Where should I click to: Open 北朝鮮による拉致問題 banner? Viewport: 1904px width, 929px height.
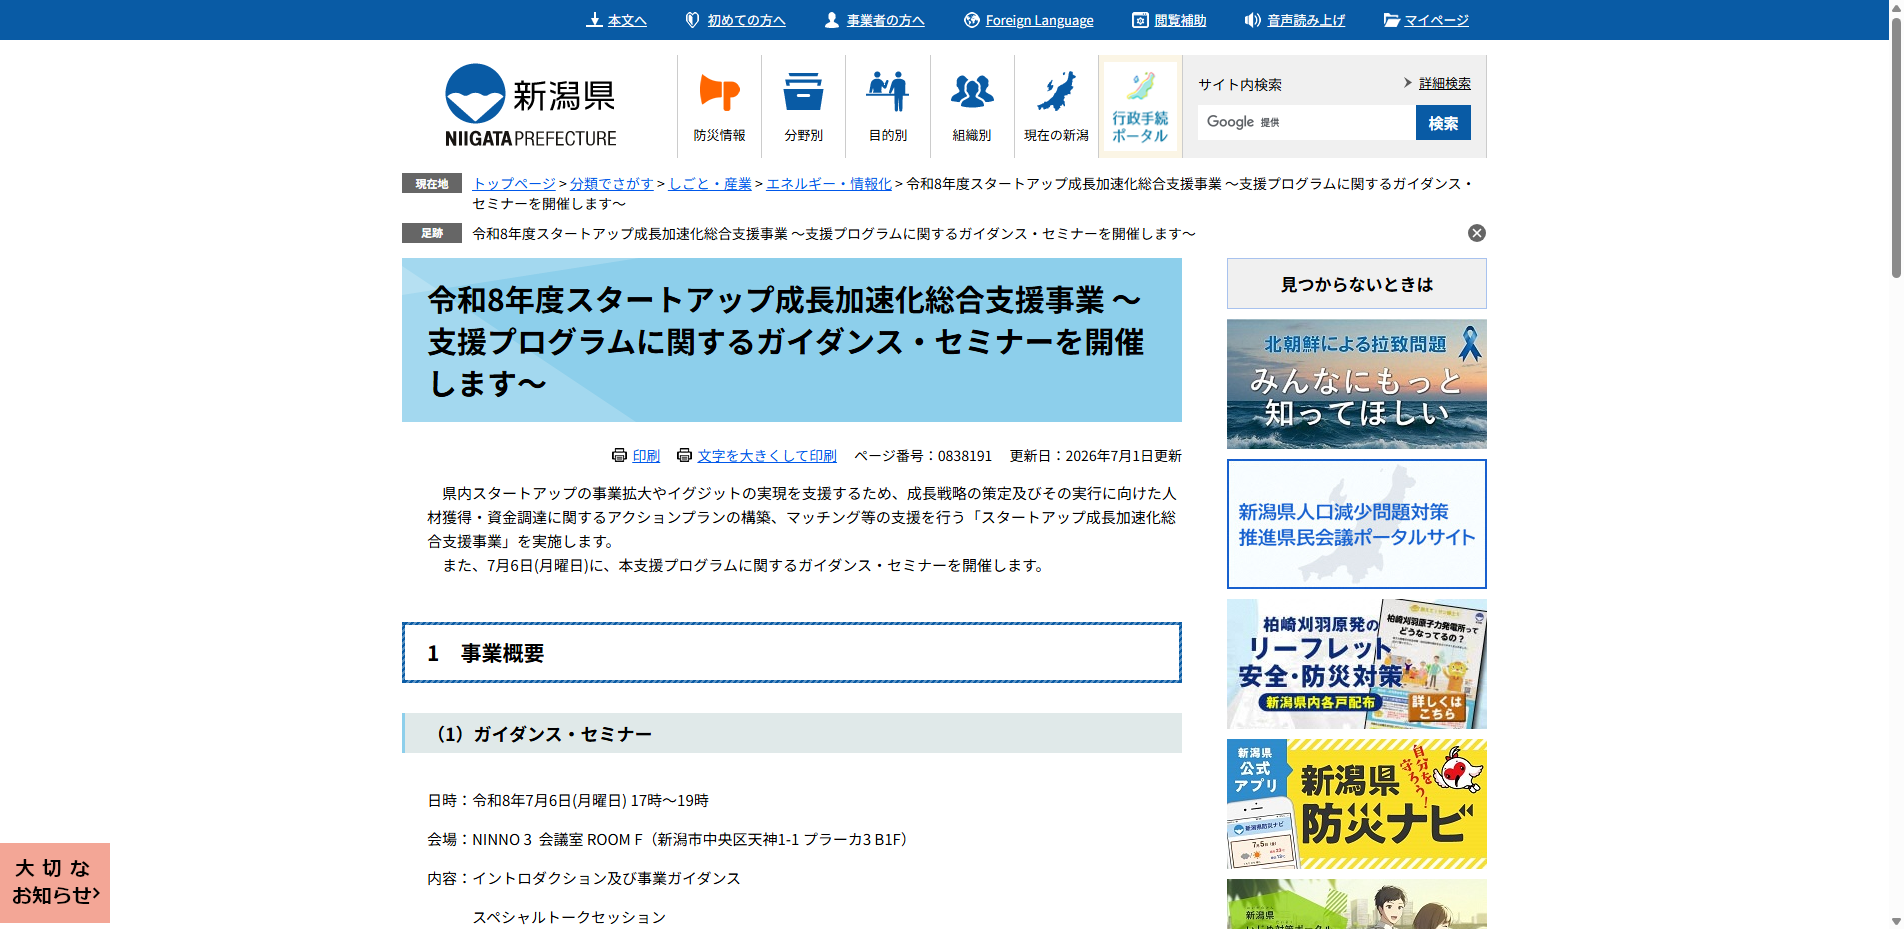1357,384
